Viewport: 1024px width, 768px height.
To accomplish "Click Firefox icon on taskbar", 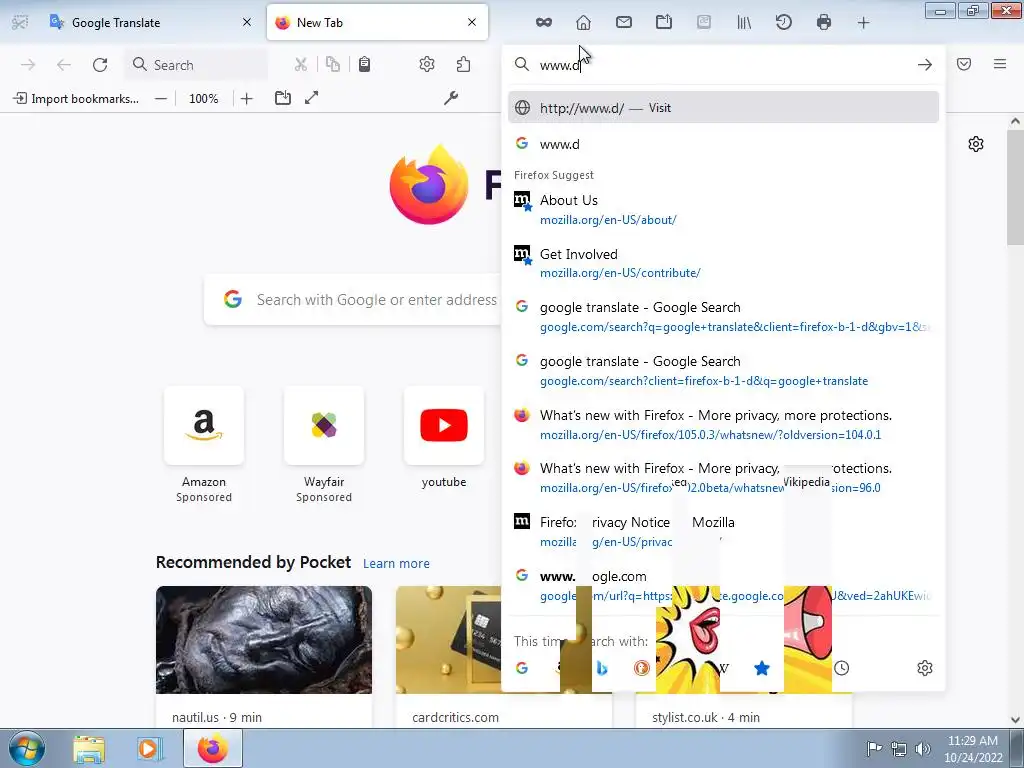I will (x=213, y=748).
